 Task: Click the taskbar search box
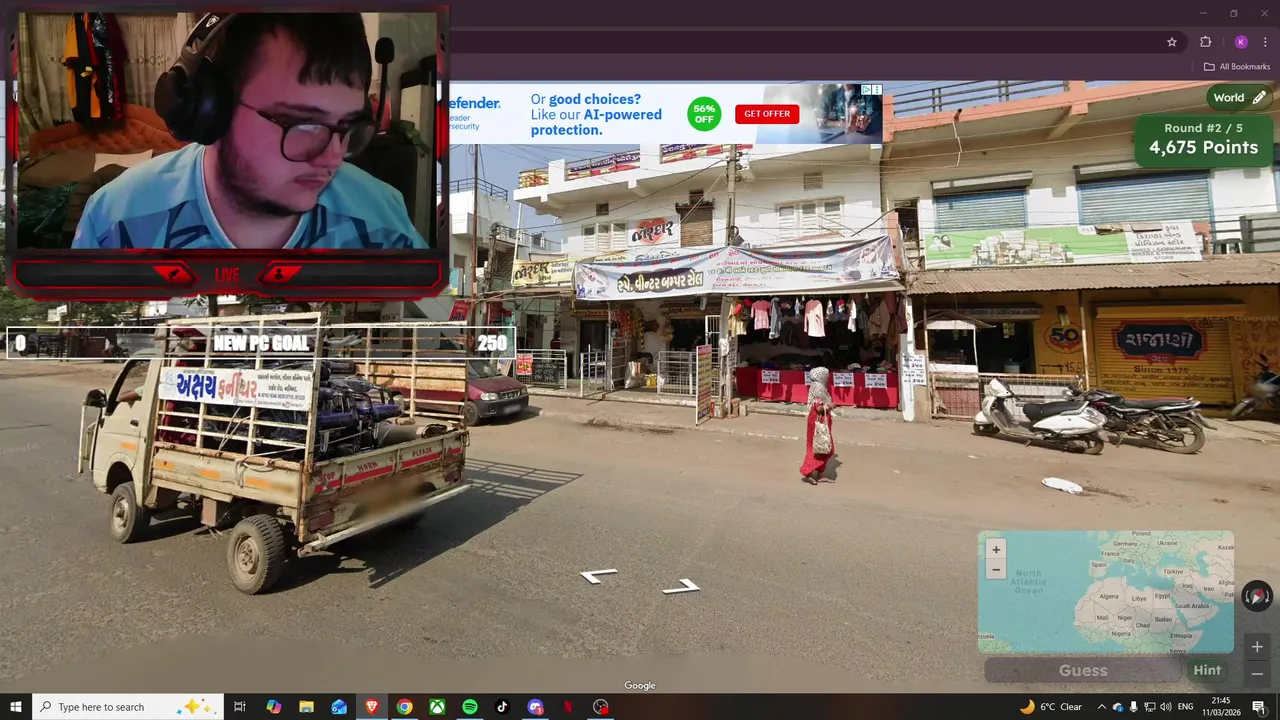pyautogui.click(x=128, y=707)
